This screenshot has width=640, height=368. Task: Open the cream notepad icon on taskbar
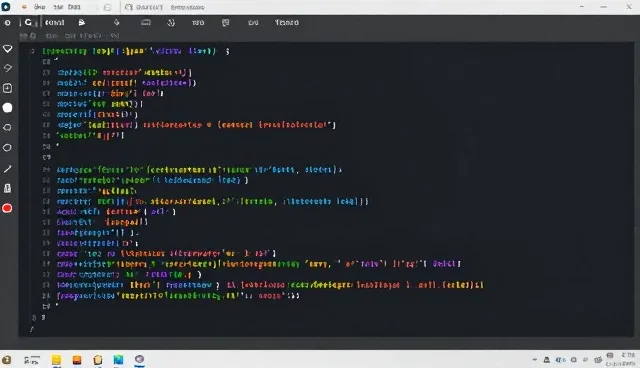[x=98, y=360]
